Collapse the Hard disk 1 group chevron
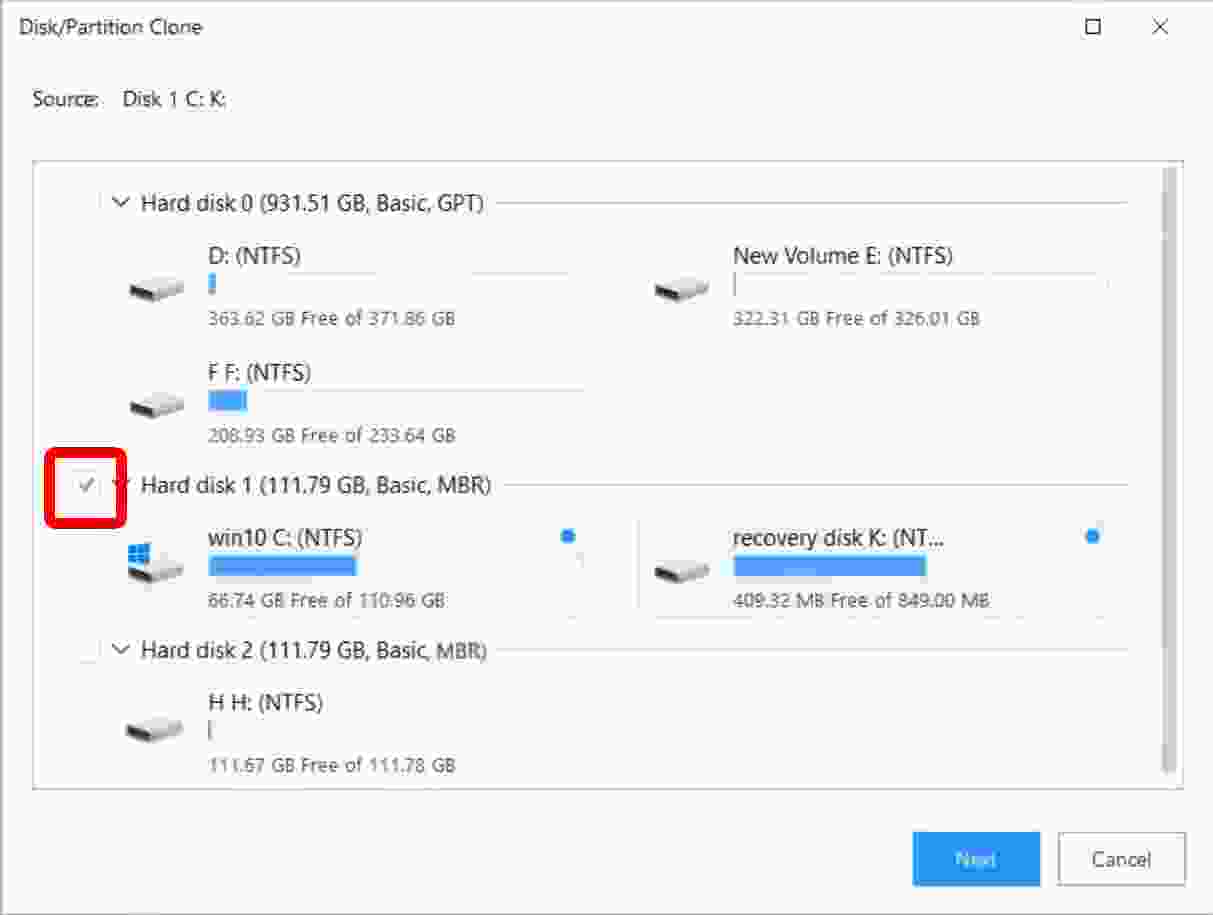Viewport: 1213px width, 915px height. (x=121, y=485)
